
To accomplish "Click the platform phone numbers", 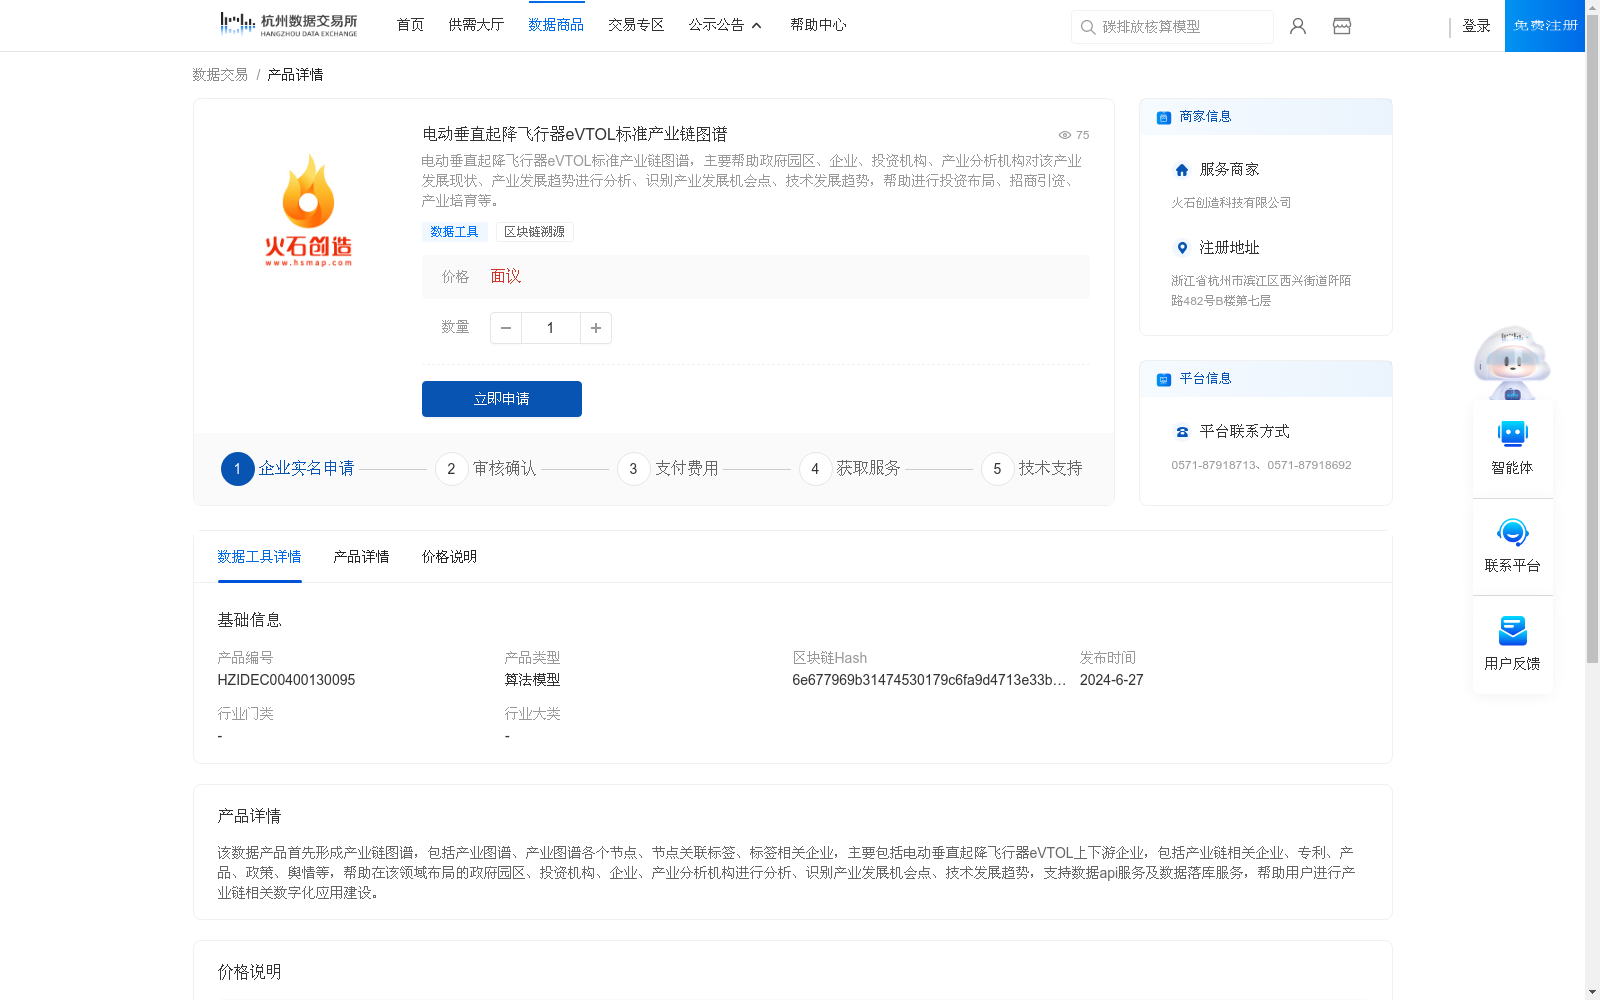I will click(x=1261, y=465).
